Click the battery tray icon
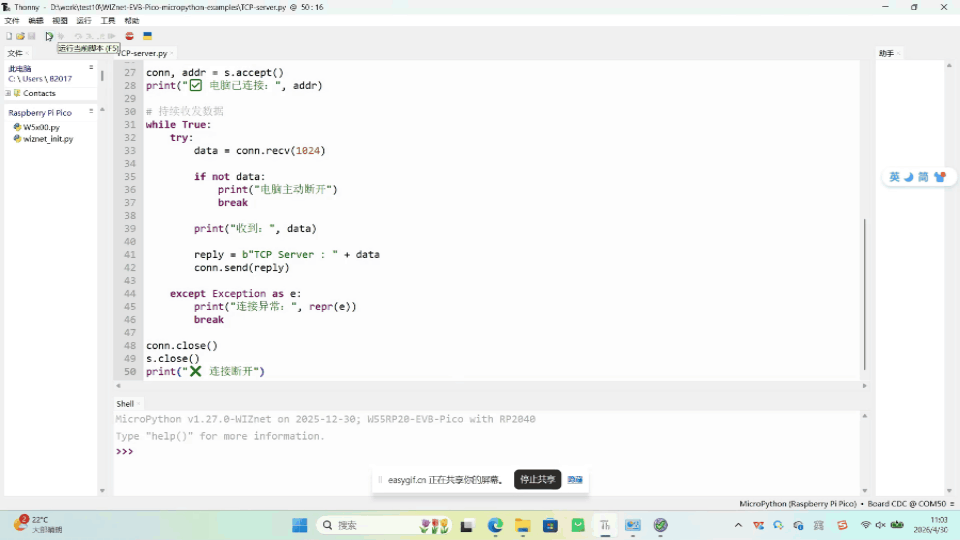This screenshot has height=540, width=960. pos(897,525)
